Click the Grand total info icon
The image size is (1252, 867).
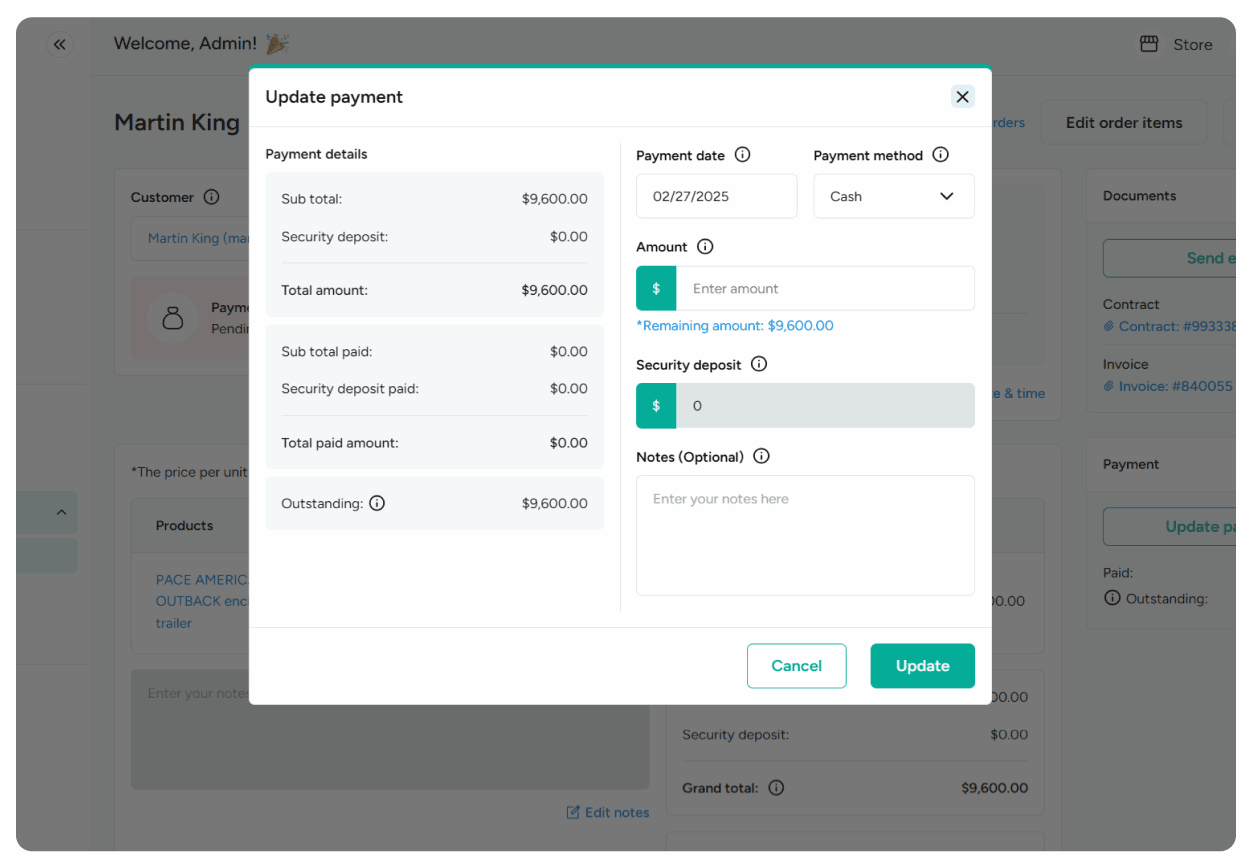click(x=777, y=788)
